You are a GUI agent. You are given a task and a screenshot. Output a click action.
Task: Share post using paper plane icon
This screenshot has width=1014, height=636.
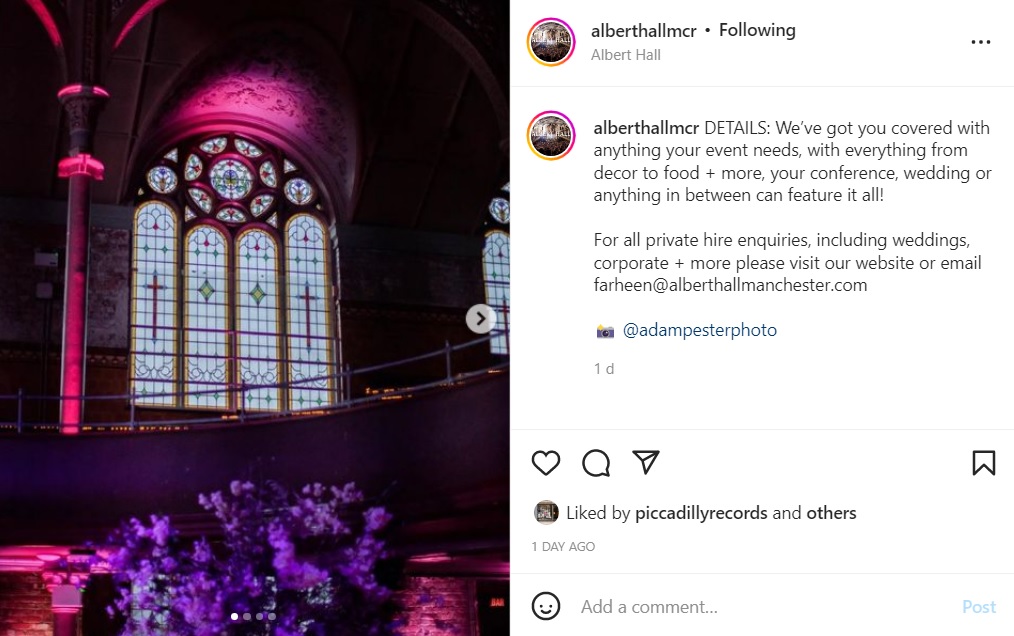point(645,462)
